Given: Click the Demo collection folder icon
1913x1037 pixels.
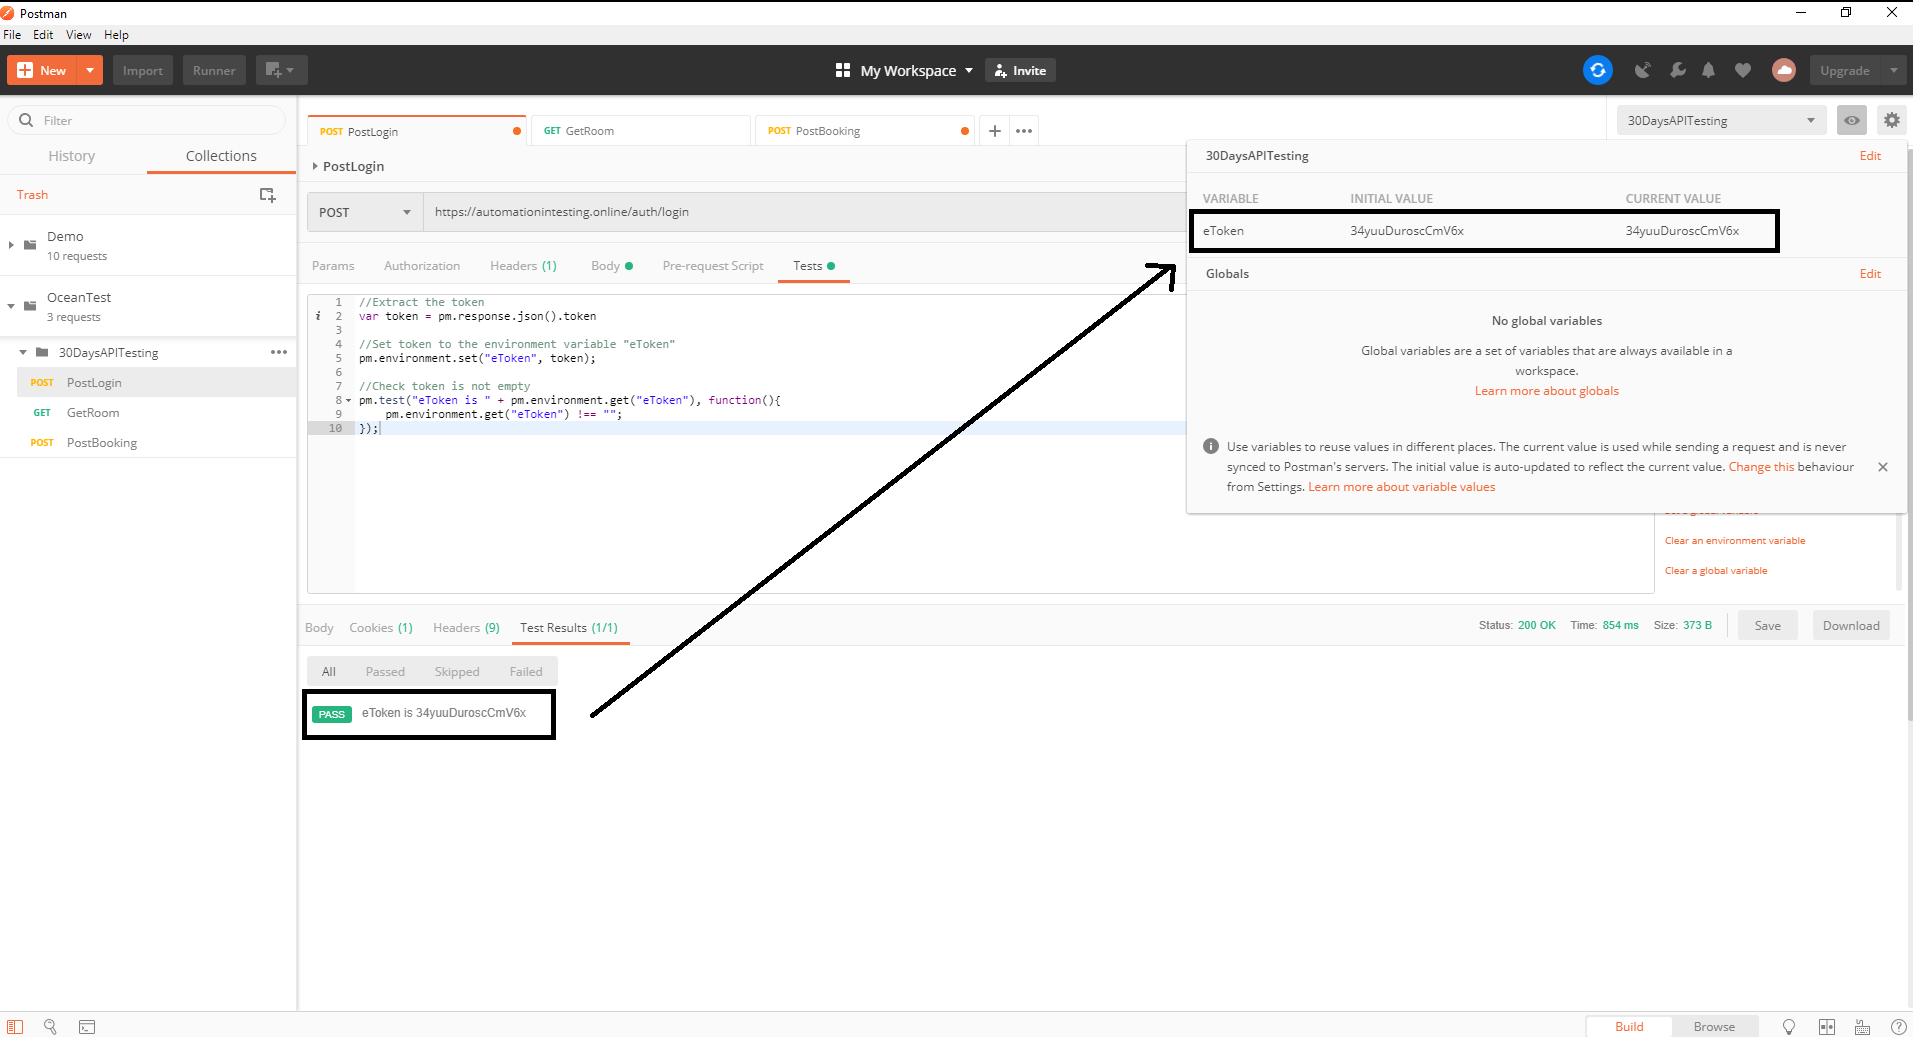Looking at the screenshot, I should pos(30,245).
